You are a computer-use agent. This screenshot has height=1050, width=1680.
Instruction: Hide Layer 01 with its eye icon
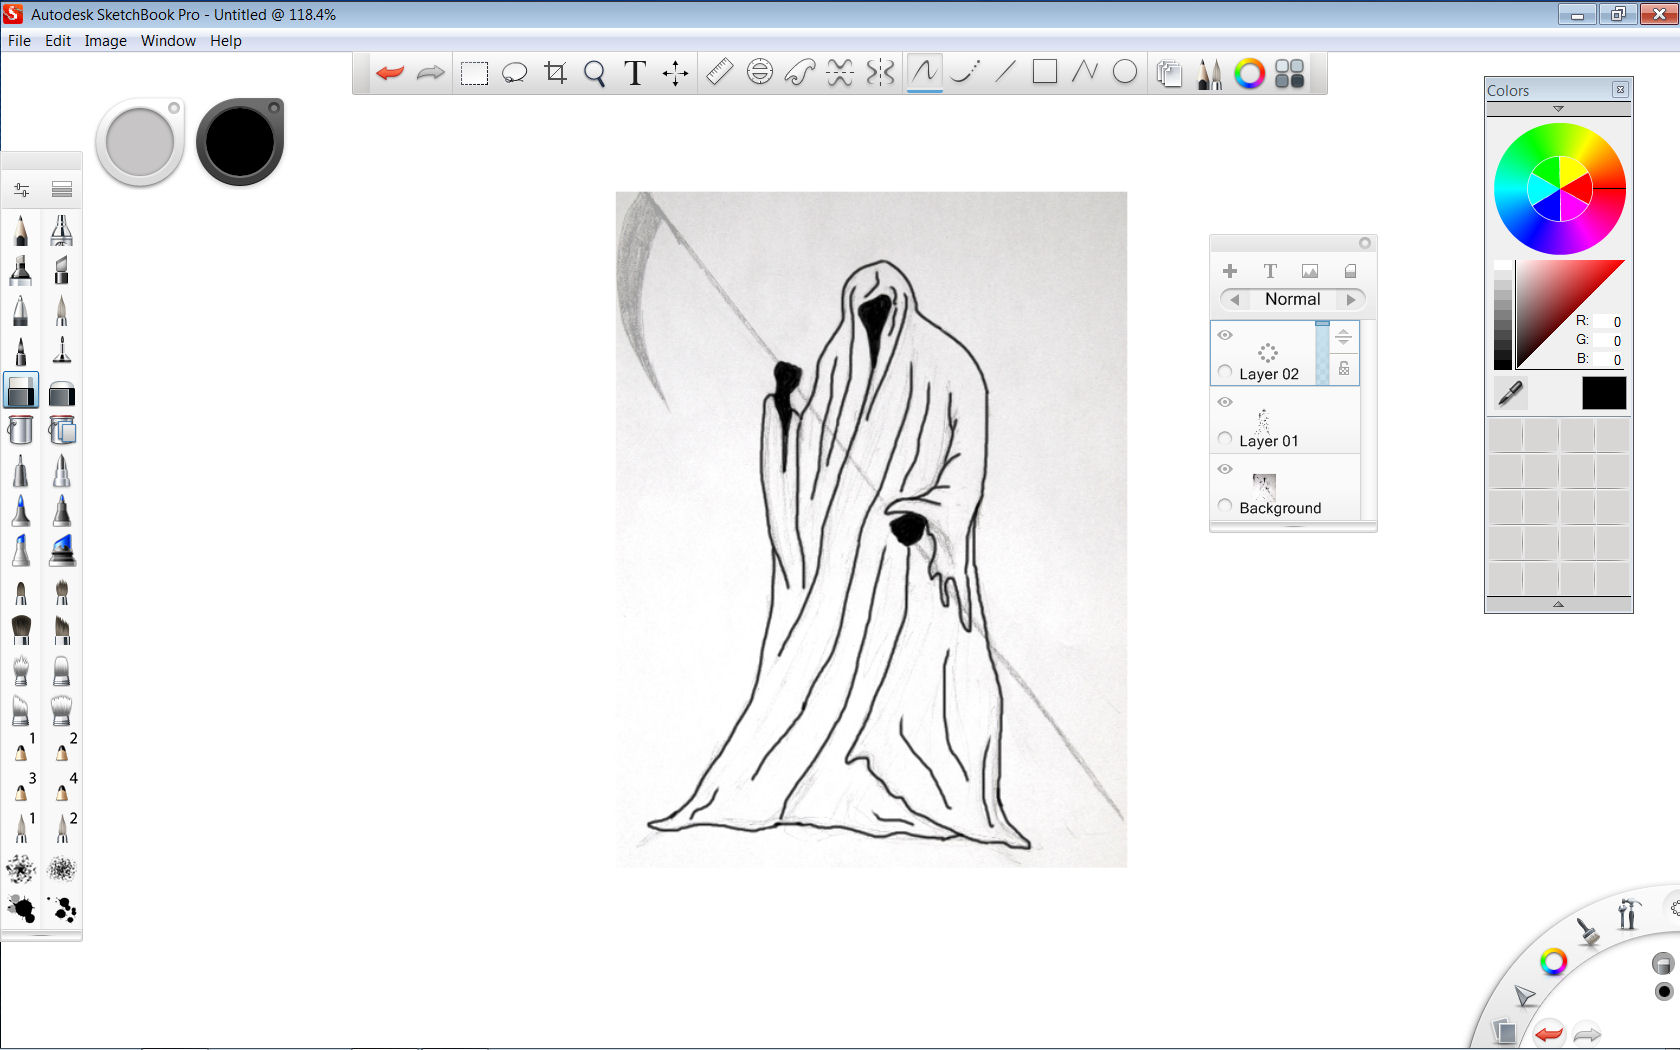pyautogui.click(x=1225, y=402)
